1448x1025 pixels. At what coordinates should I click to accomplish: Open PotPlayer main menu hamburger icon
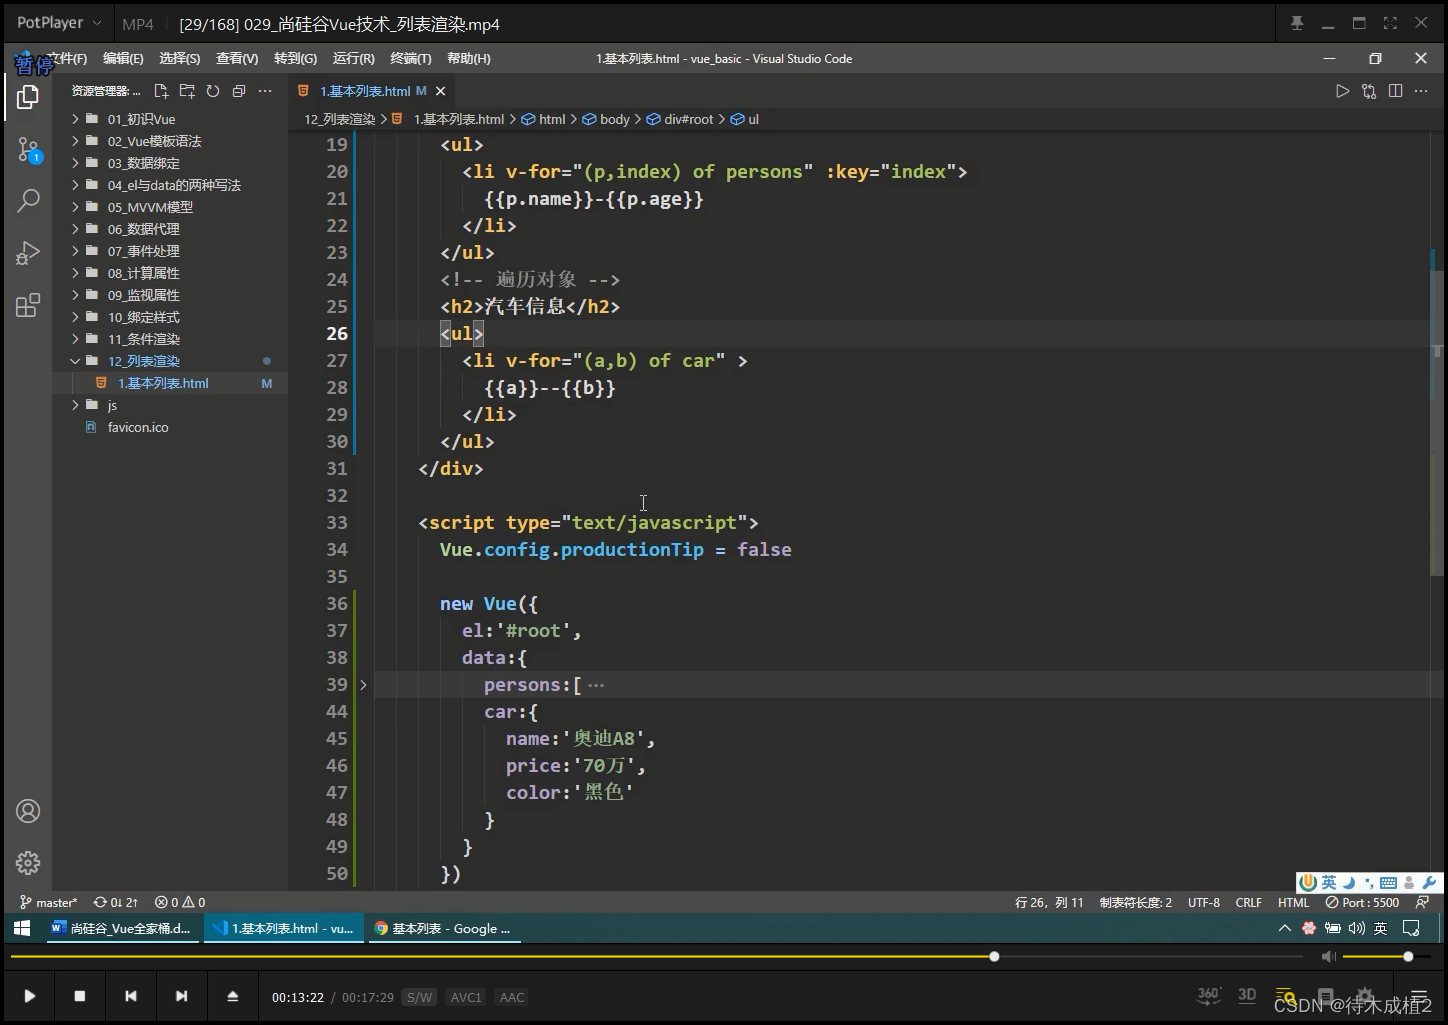tap(1418, 996)
